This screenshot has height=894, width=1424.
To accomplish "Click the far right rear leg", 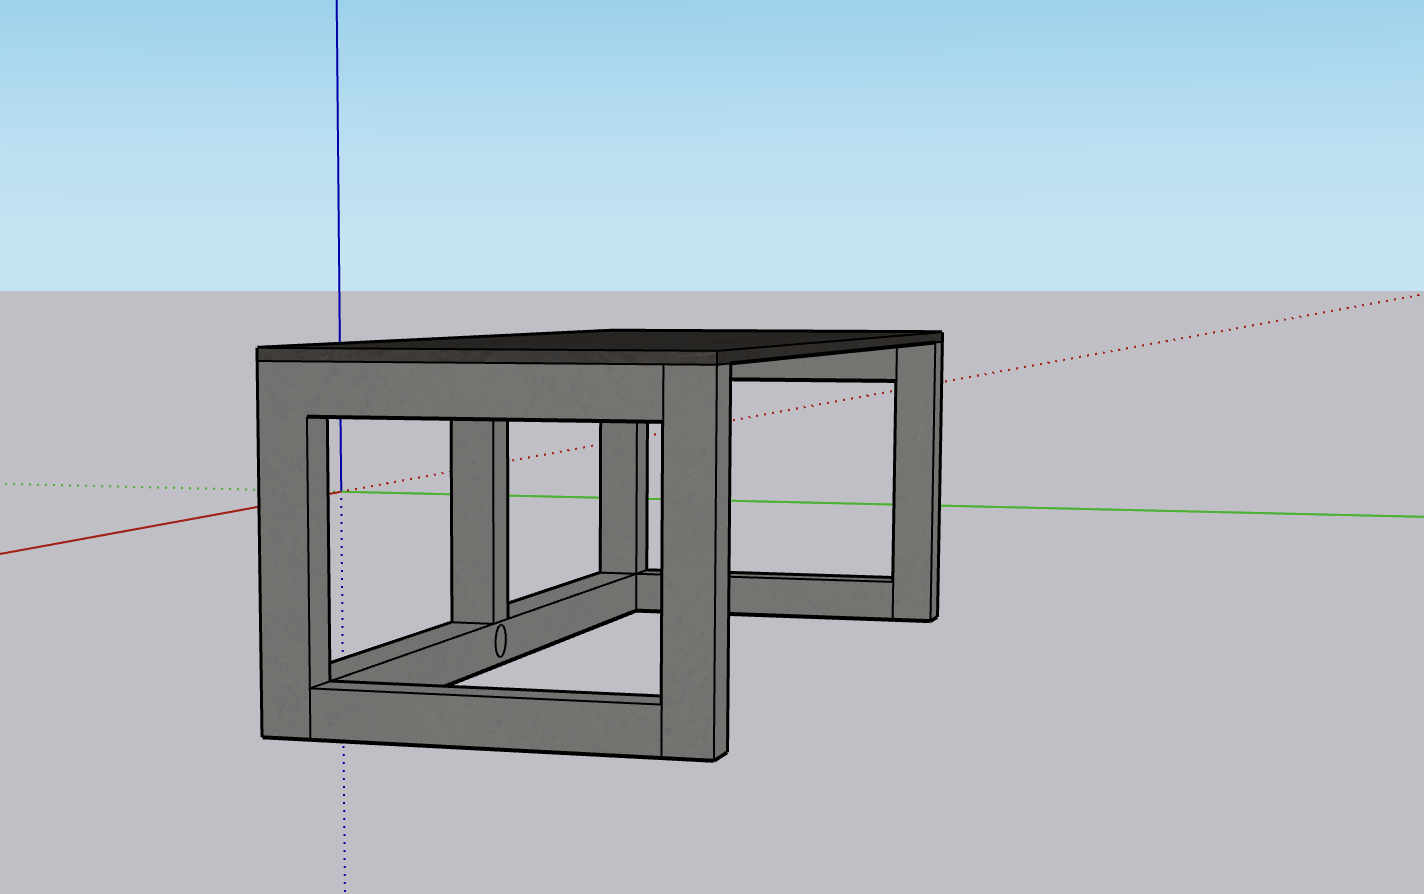I will coord(913,480).
